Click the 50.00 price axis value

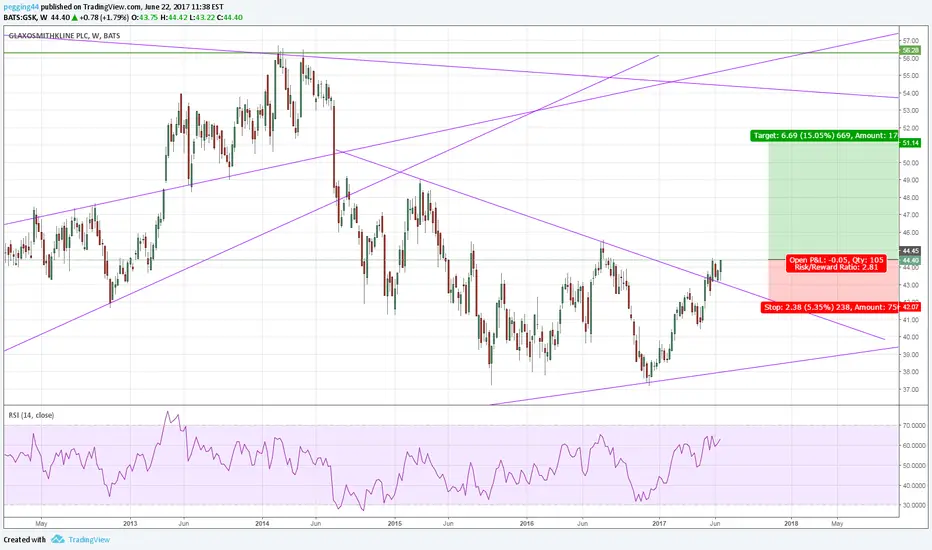(x=911, y=163)
